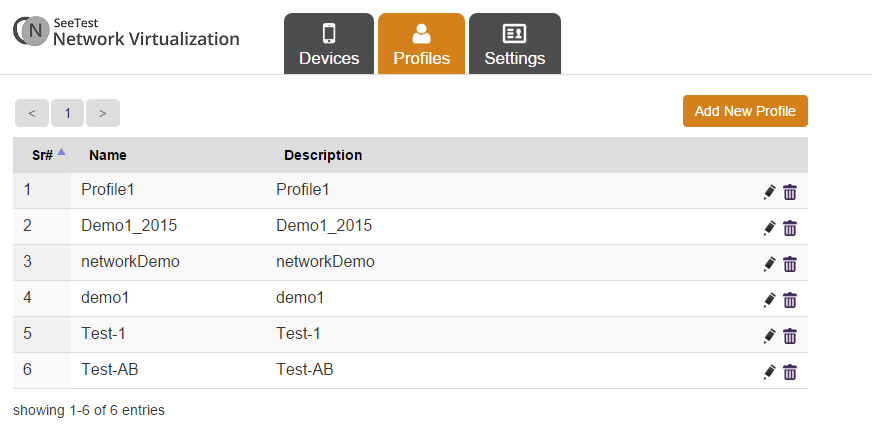Click the pencil icon for networkDemo
Image resolution: width=872 pixels, height=431 pixels.
[769, 264]
